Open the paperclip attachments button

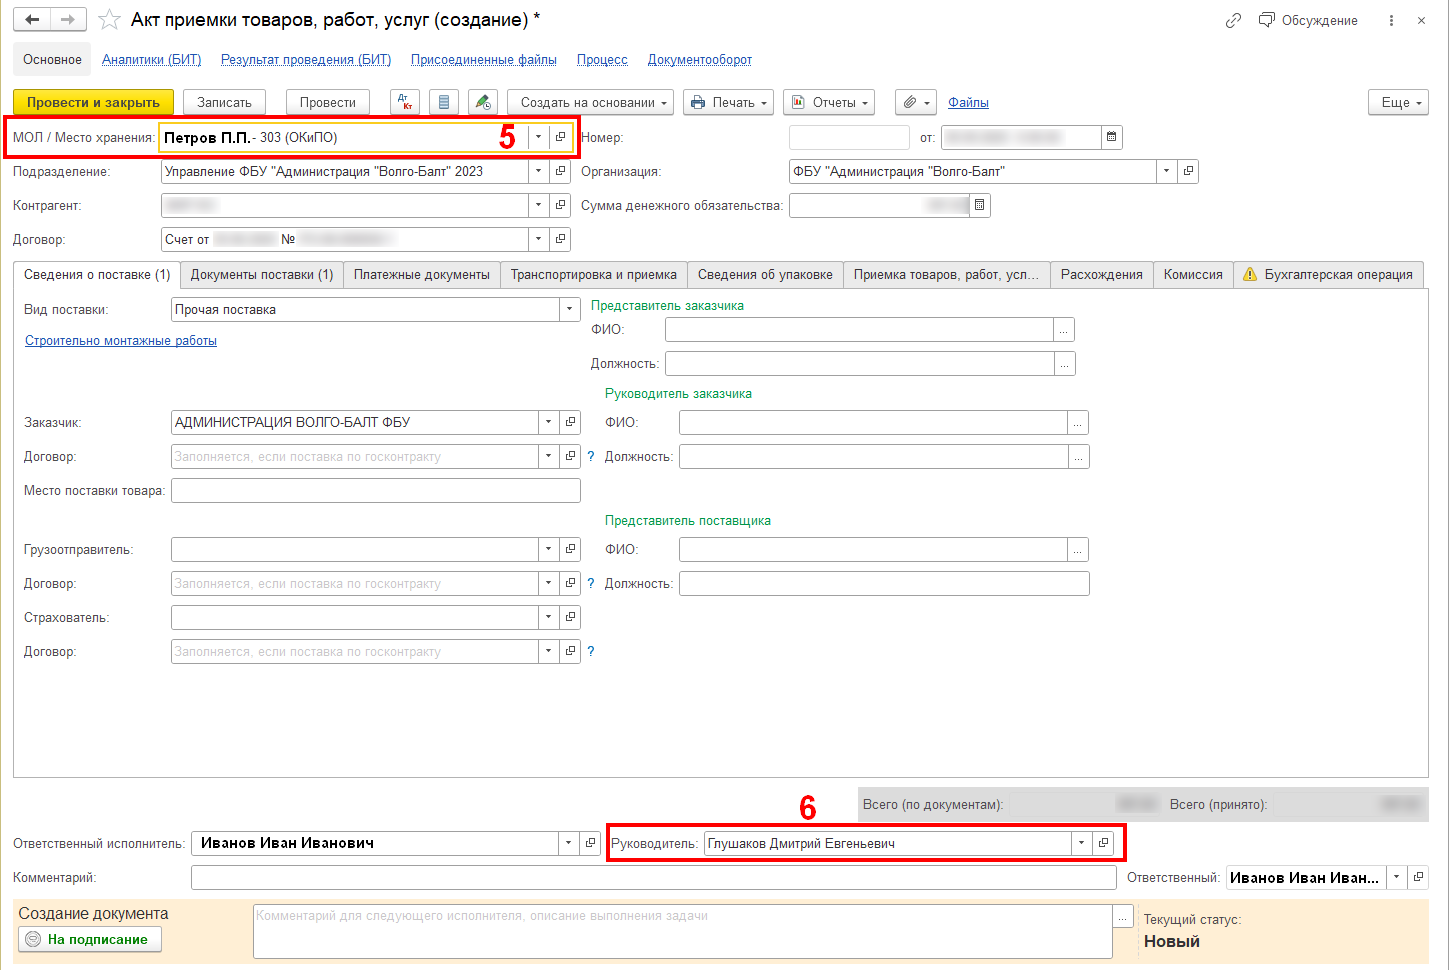point(915,102)
